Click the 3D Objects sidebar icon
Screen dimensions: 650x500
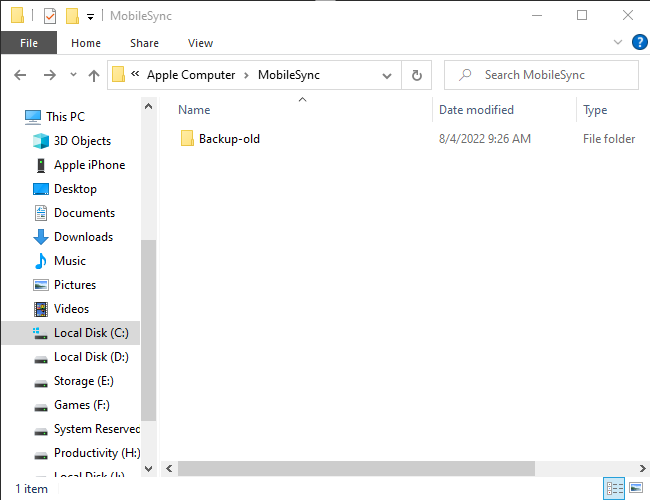pyautogui.click(x=41, y=141)
